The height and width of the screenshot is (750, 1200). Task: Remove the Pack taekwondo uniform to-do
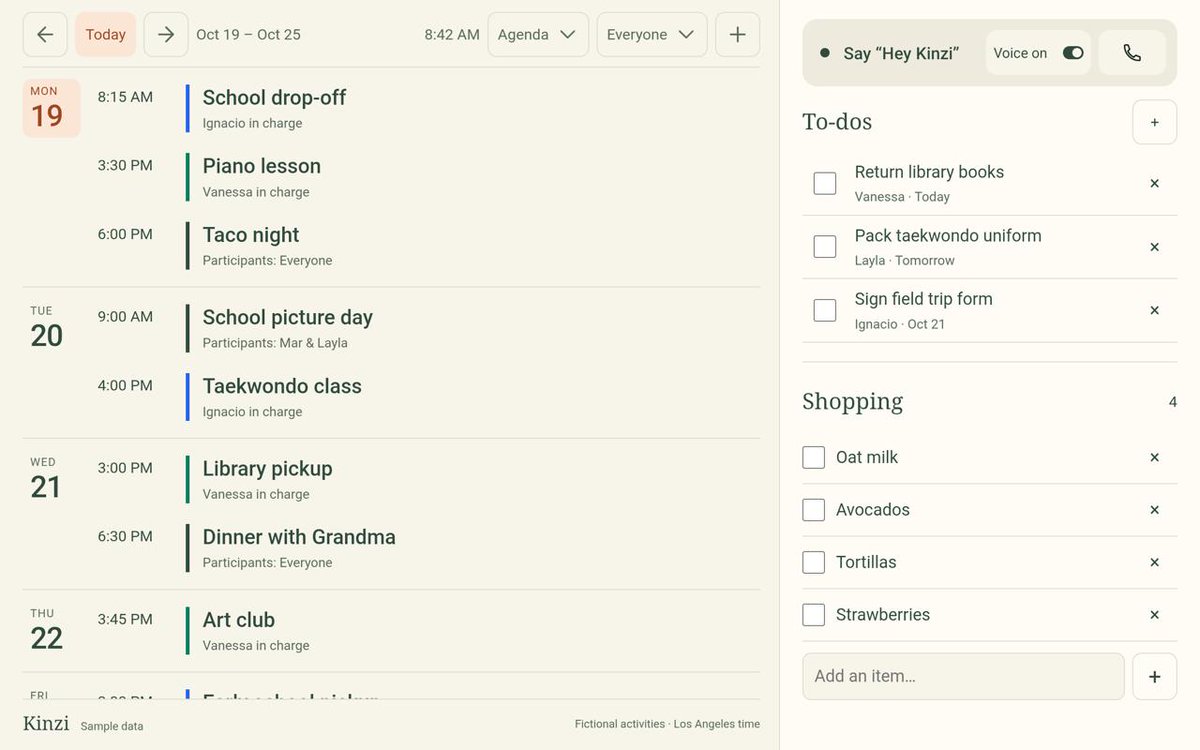(1154, 247)
